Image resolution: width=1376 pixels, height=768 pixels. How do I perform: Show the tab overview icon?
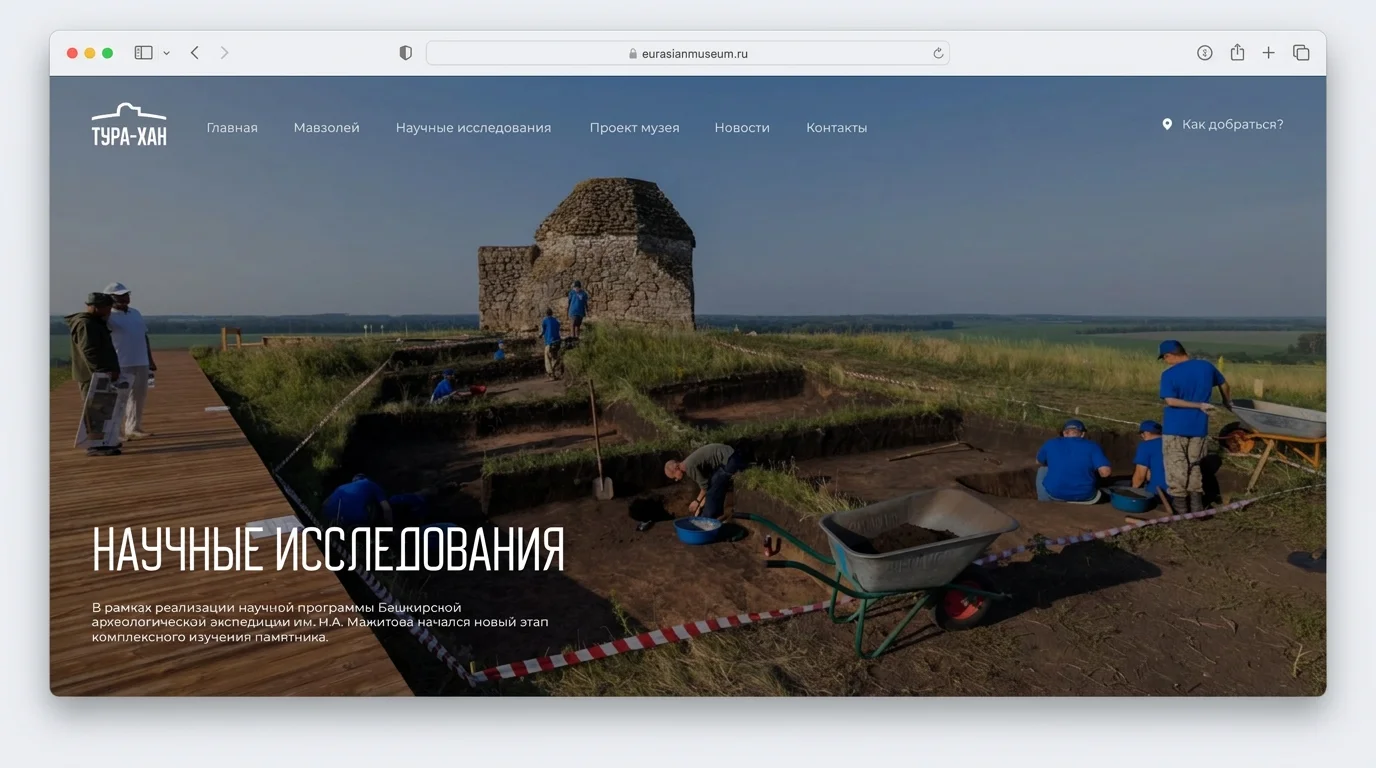click(1301, 53)
